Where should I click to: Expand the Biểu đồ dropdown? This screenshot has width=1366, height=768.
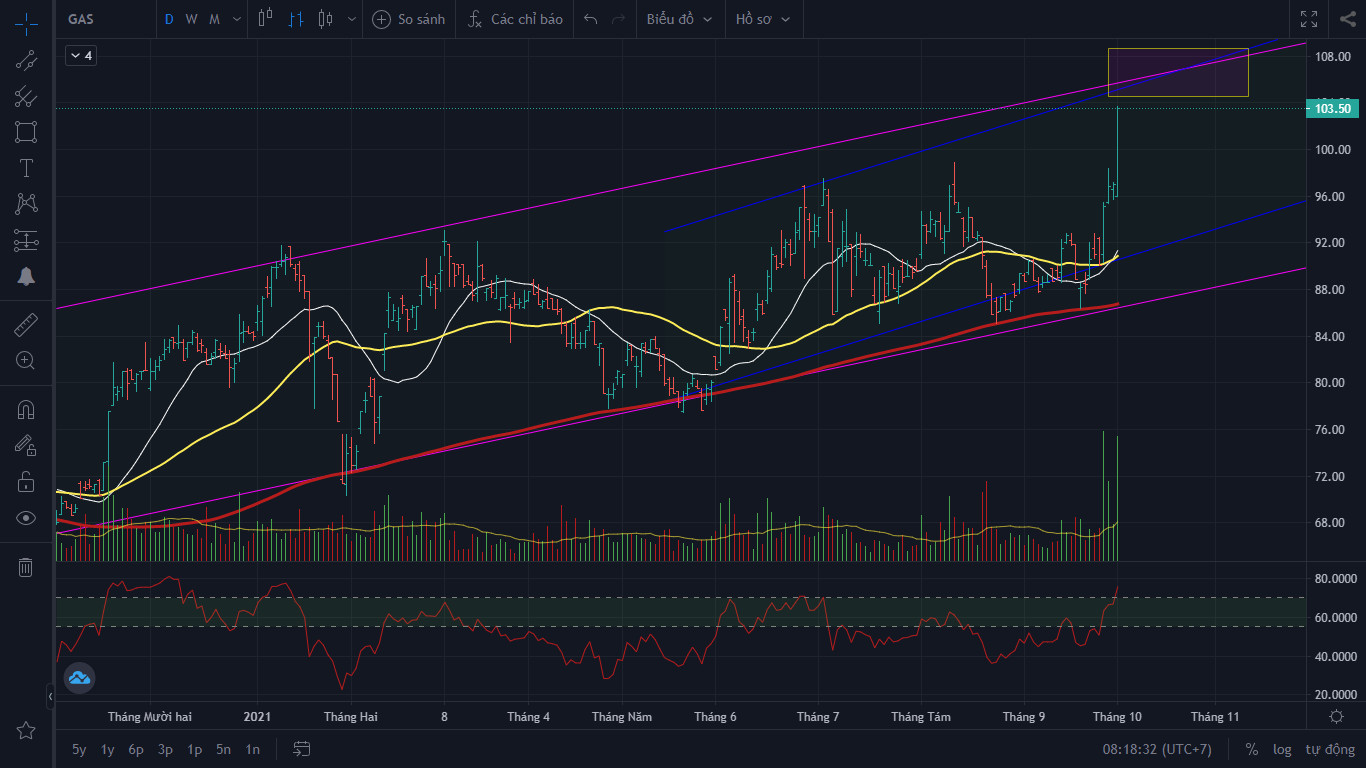[680, 19]
